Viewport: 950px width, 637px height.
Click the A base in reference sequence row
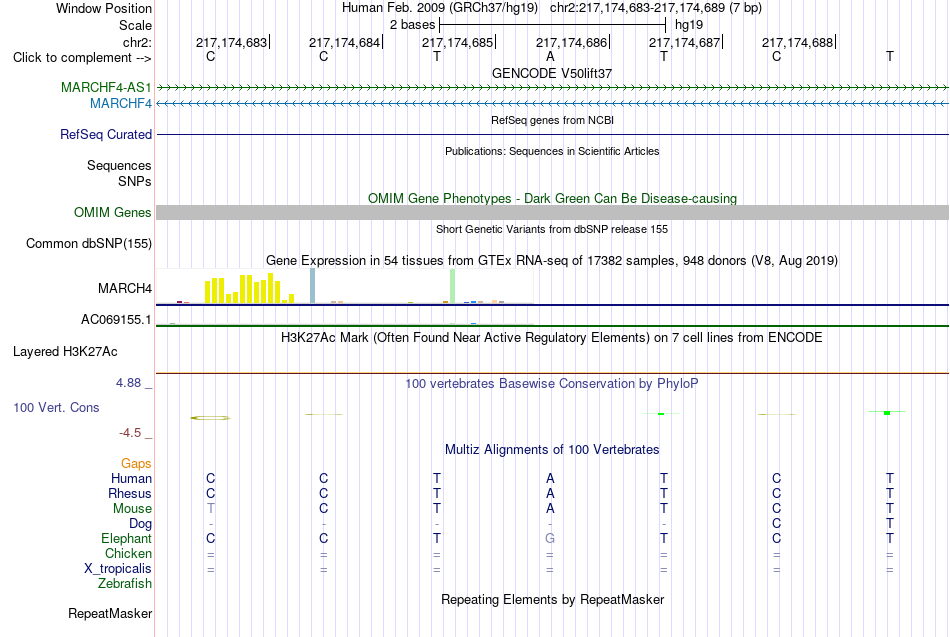(x=550, y=56)
